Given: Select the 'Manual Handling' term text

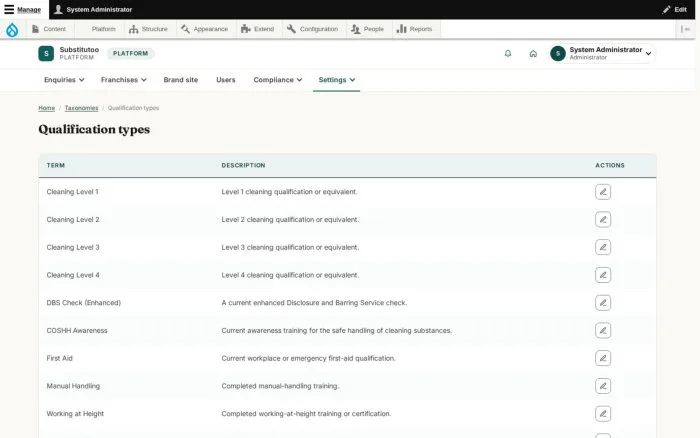Looking at the screenshot, I should tap(73, 386).
